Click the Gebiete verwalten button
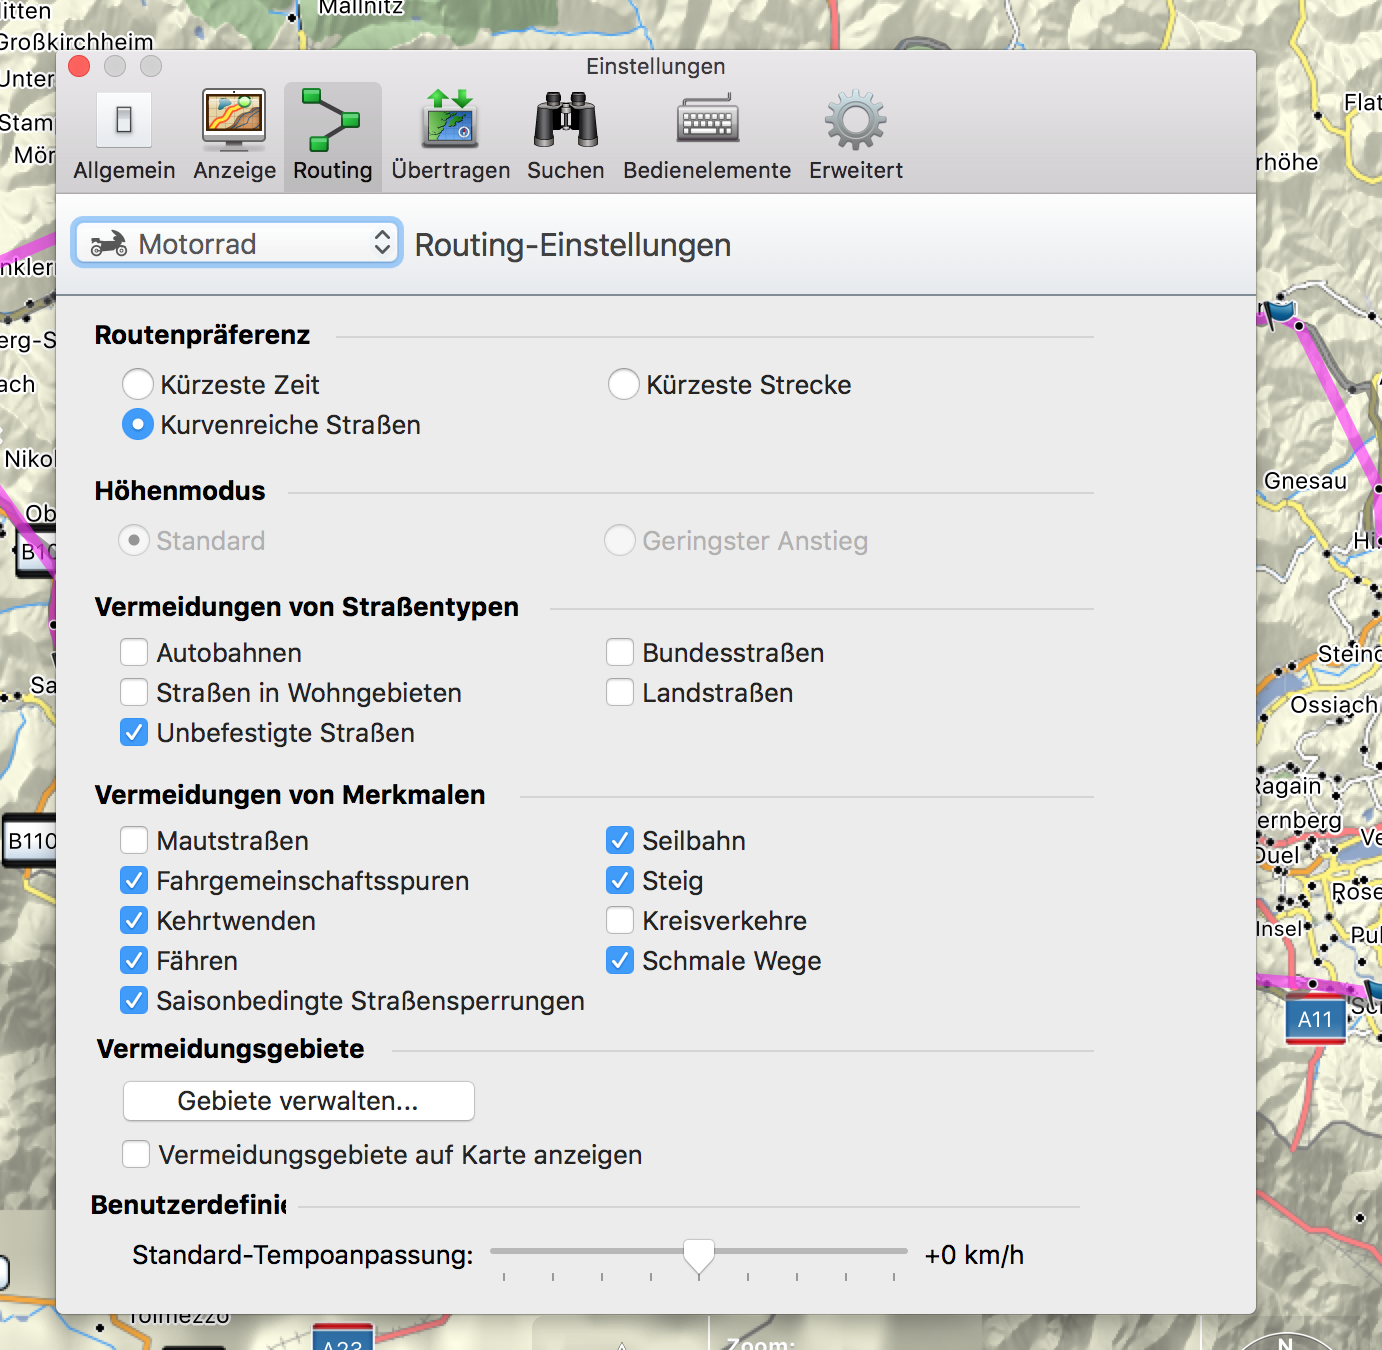Image resolution: width=1382 pixels, height=1350 pixels. point(298,1101)
